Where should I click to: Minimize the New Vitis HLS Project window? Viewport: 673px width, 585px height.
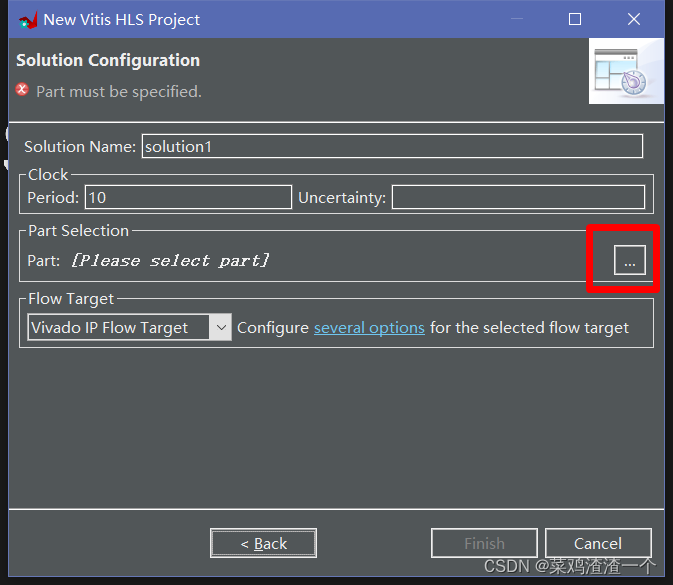(x=517, y=19)
